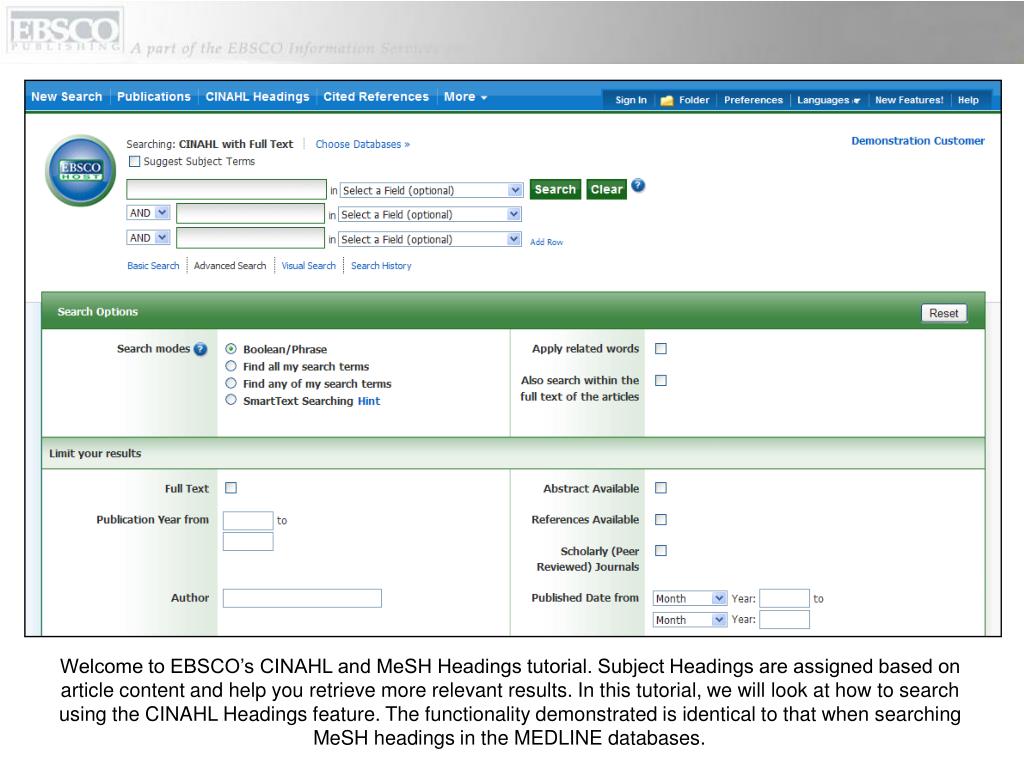The height and width of the screenshot is (768, 1024).
Task: Open the Published Date to Month dropdown
Action: click(690, 619)
